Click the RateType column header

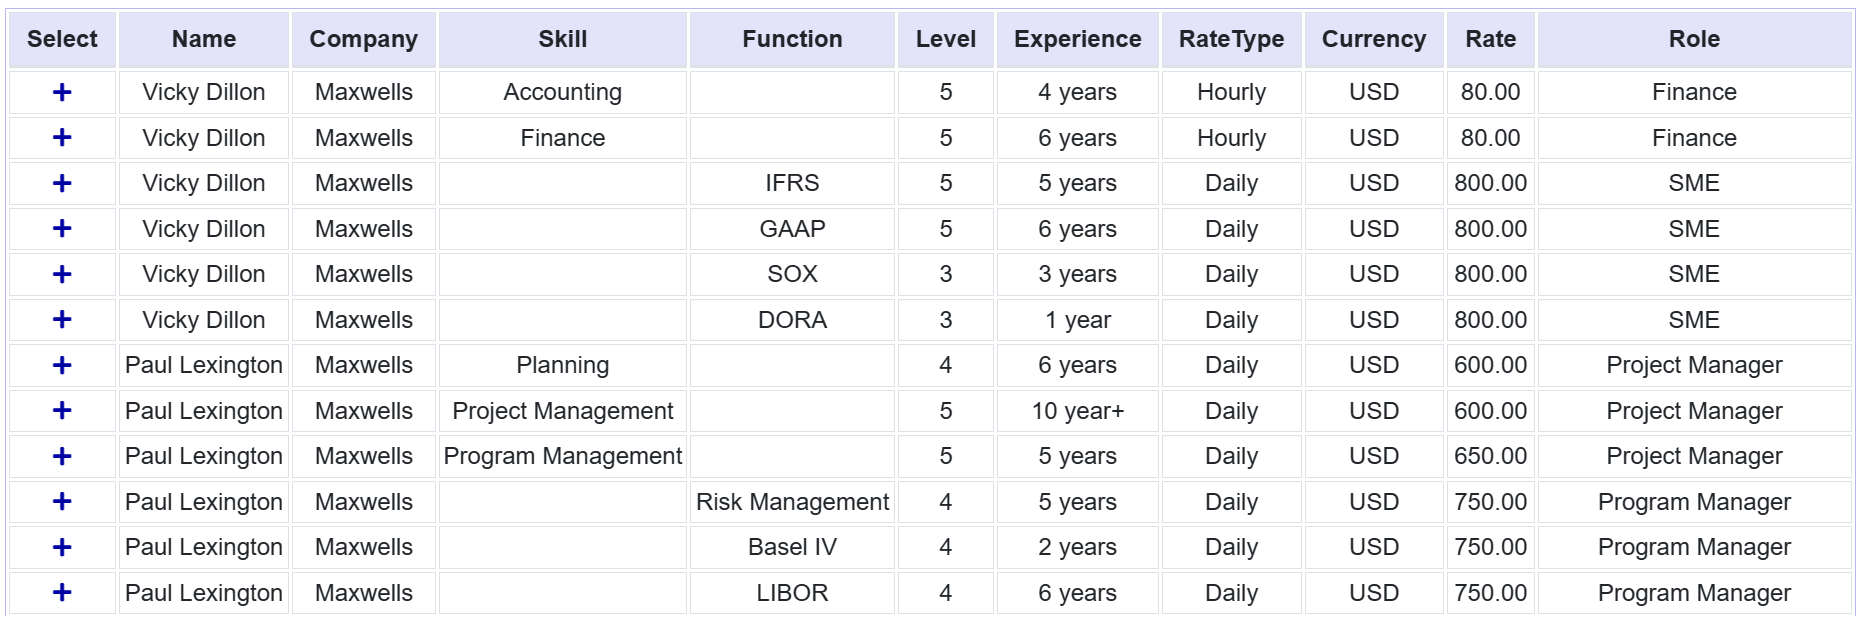(x=1231, y=39)
